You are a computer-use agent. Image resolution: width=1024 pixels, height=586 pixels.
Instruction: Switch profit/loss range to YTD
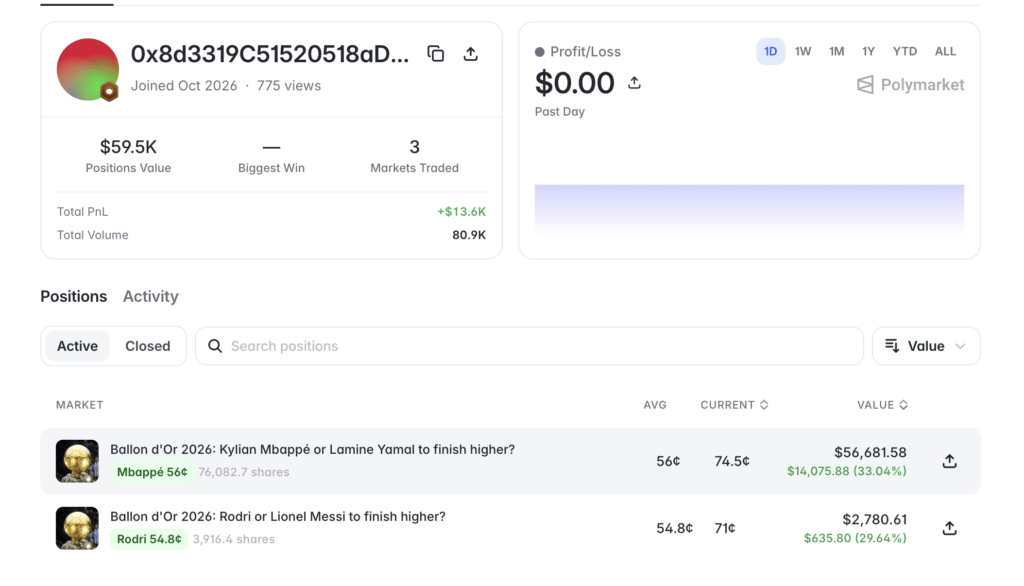tap(904, 52)
